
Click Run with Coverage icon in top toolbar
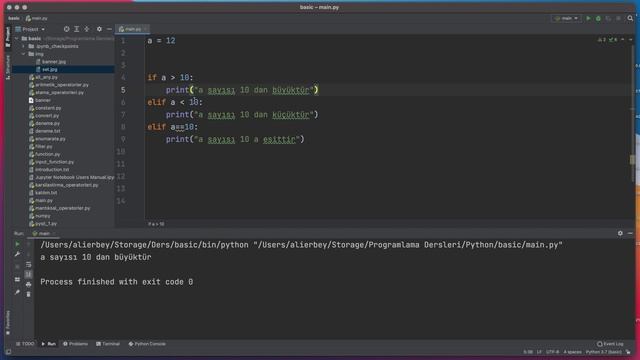[609, 18]
